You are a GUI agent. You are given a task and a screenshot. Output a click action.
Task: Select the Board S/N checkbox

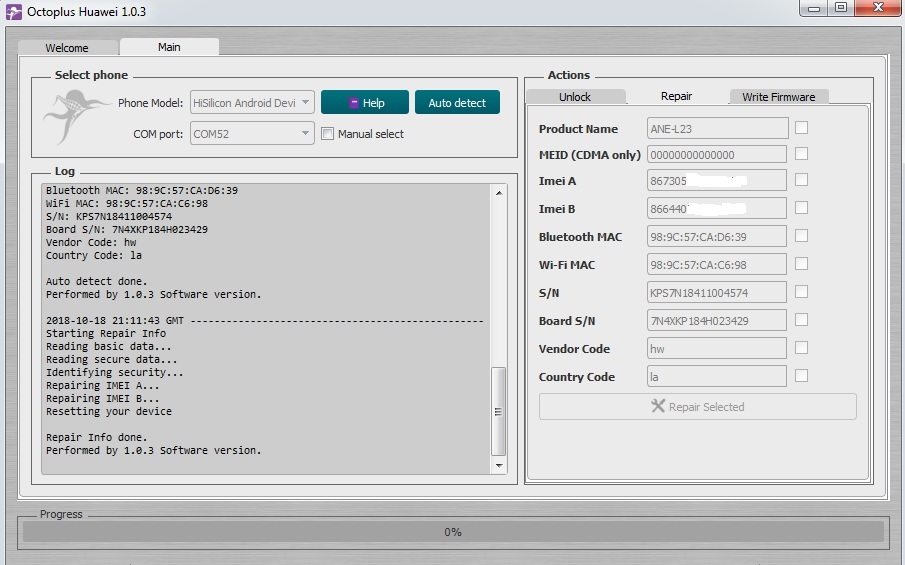pos(801,320)
